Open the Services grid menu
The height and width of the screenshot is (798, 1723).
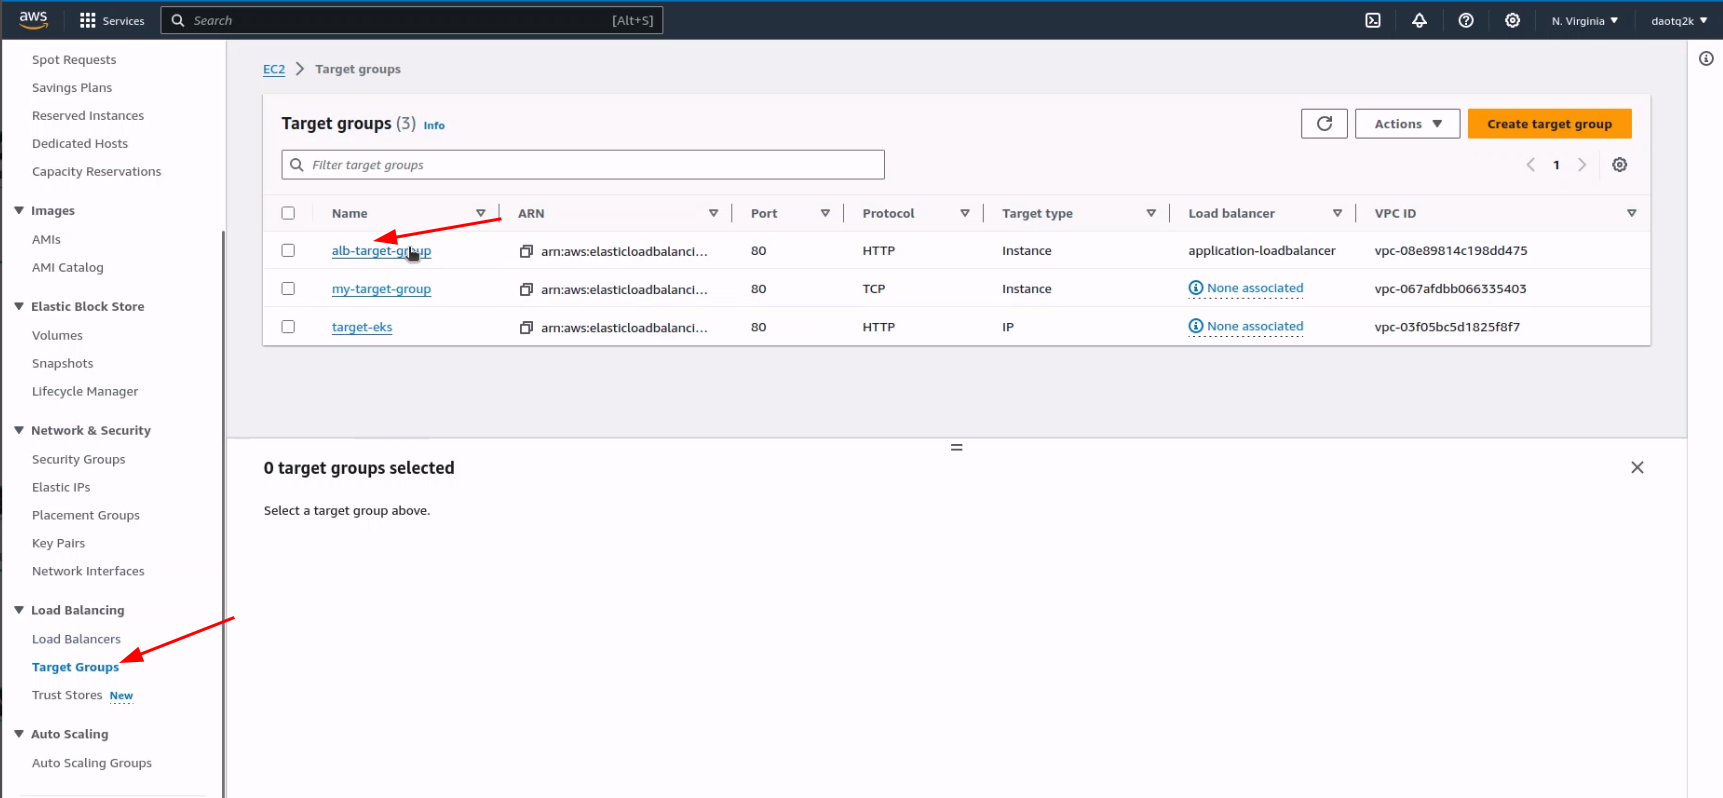tap(112, 20)
